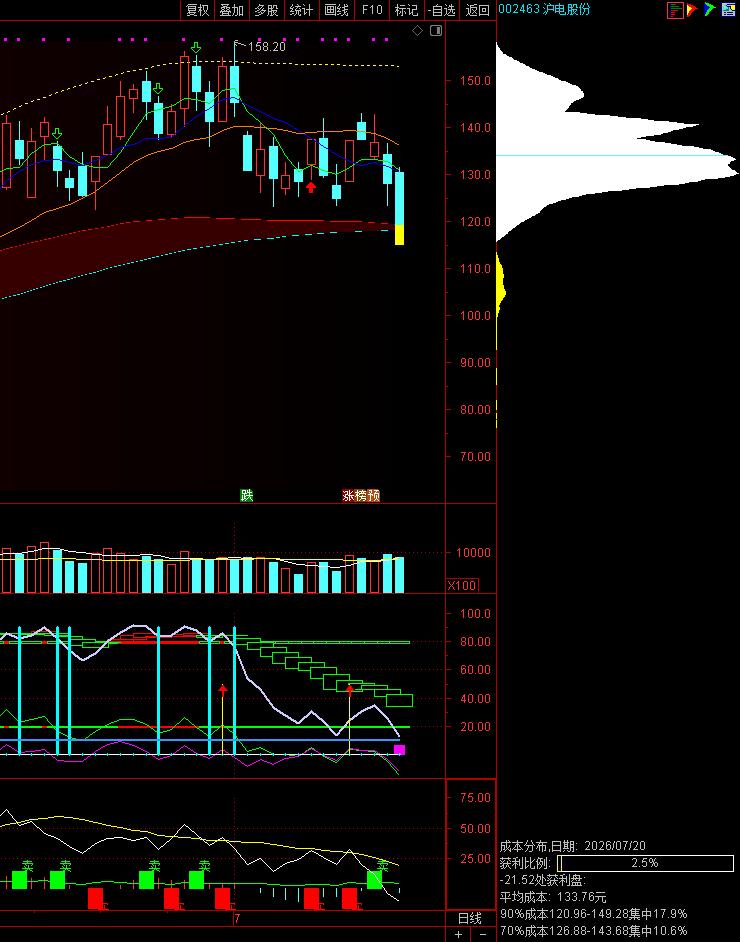Screen dimensions: 740x942
Task: Open F10 company info
Action: point(372,10)
